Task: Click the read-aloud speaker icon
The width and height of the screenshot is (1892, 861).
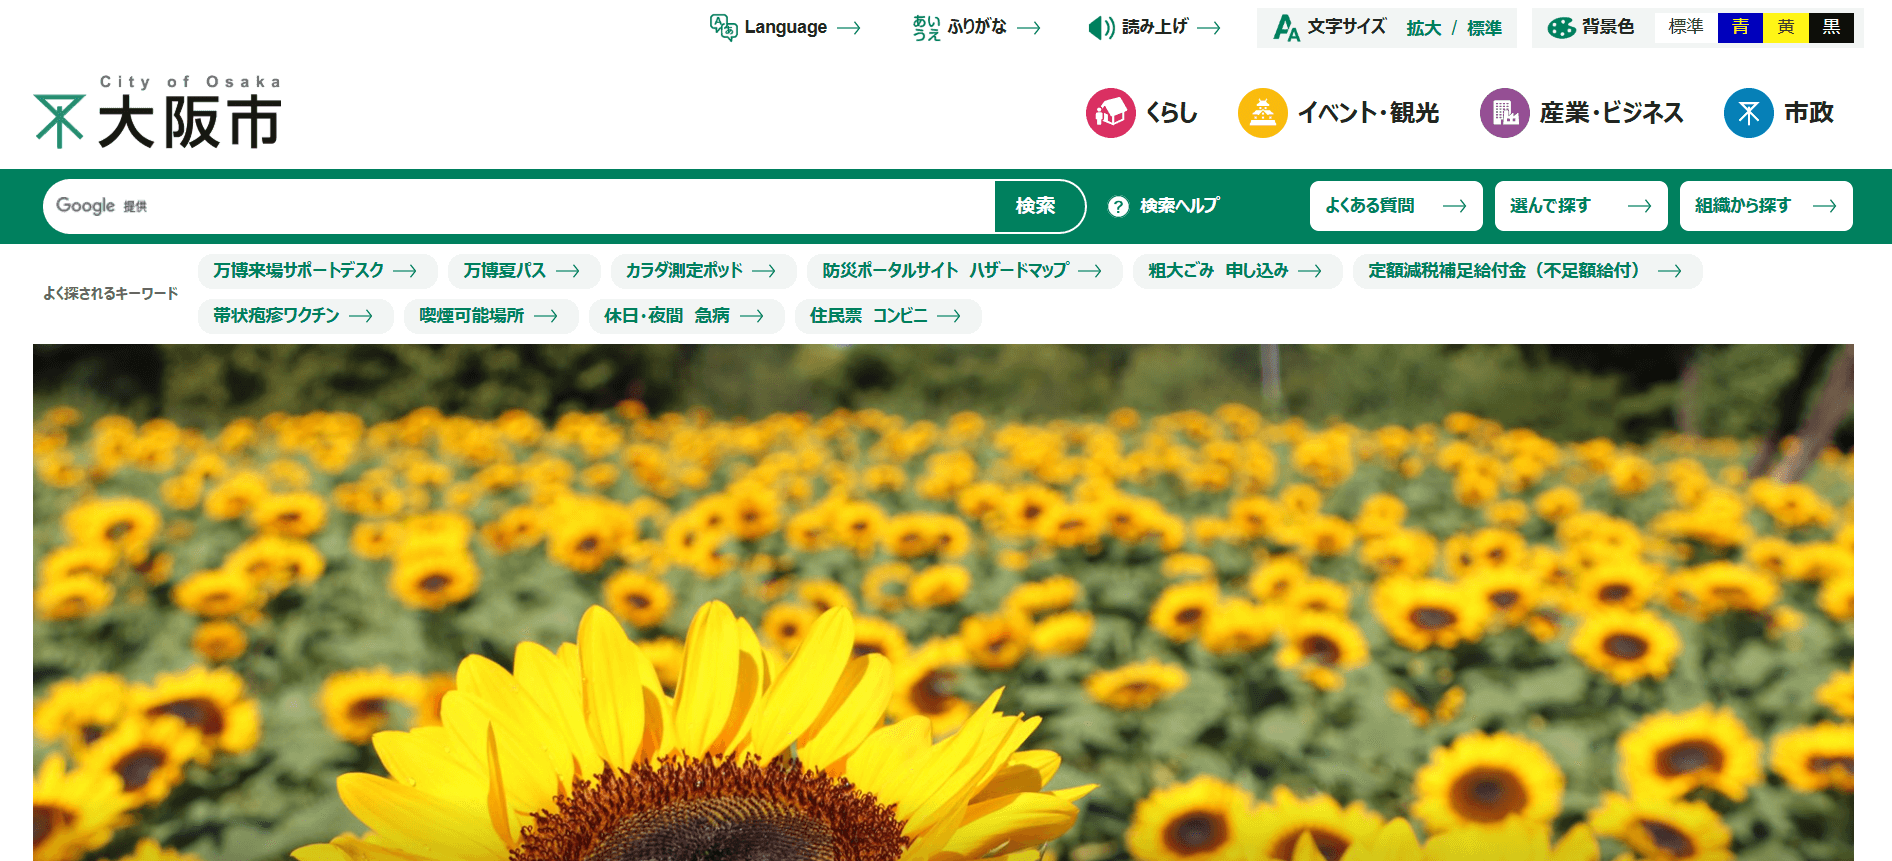Action: pyautogui.click(x=1101, y=28)
